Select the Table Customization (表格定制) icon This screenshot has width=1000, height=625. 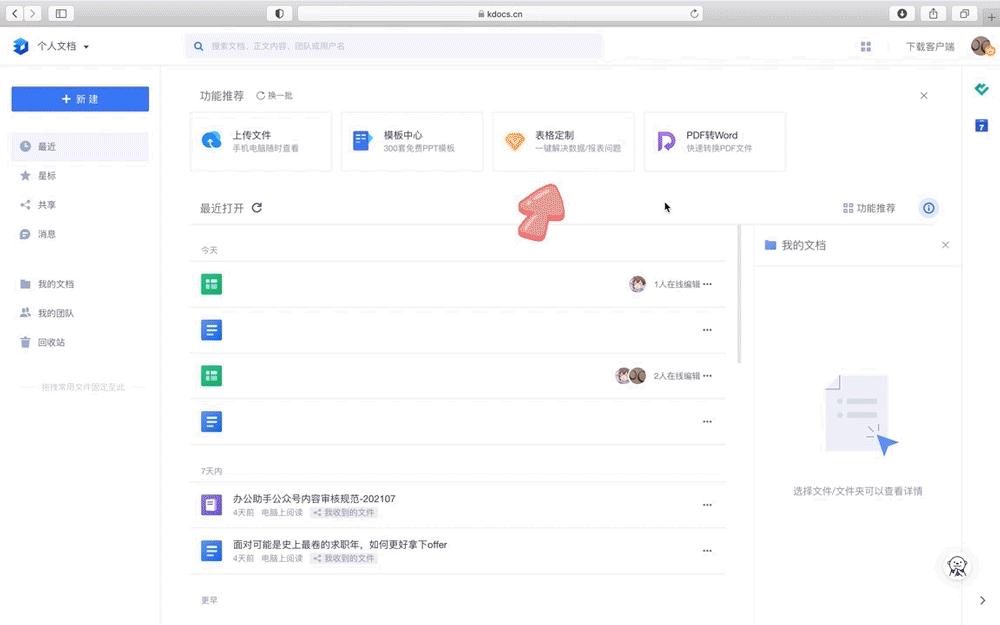pyautogui.click(x=515, y=141)
